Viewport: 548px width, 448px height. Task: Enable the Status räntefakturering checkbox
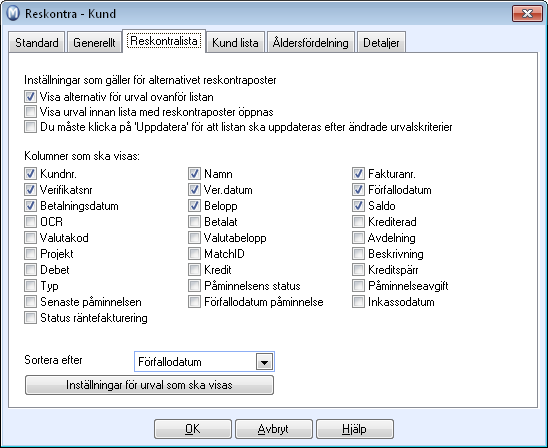coord(30,318)
